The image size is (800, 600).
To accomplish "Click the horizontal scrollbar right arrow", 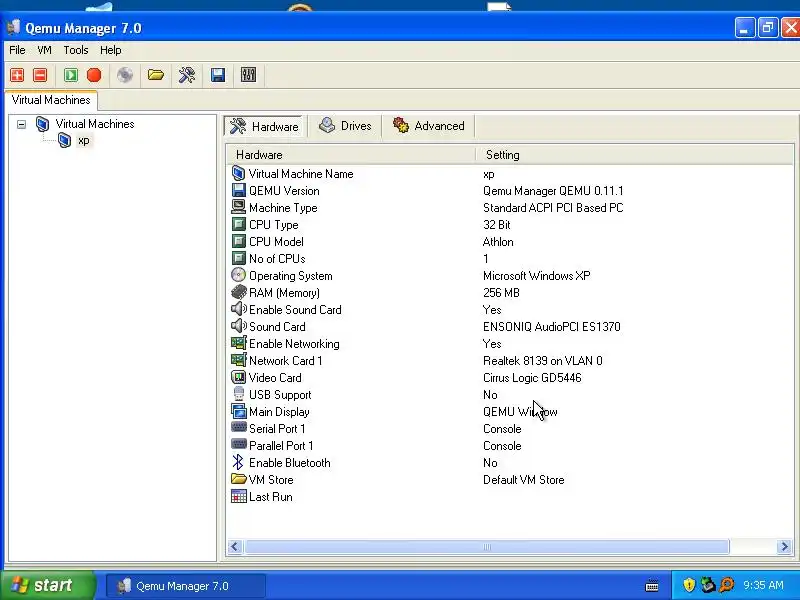I will coord(784,547).
